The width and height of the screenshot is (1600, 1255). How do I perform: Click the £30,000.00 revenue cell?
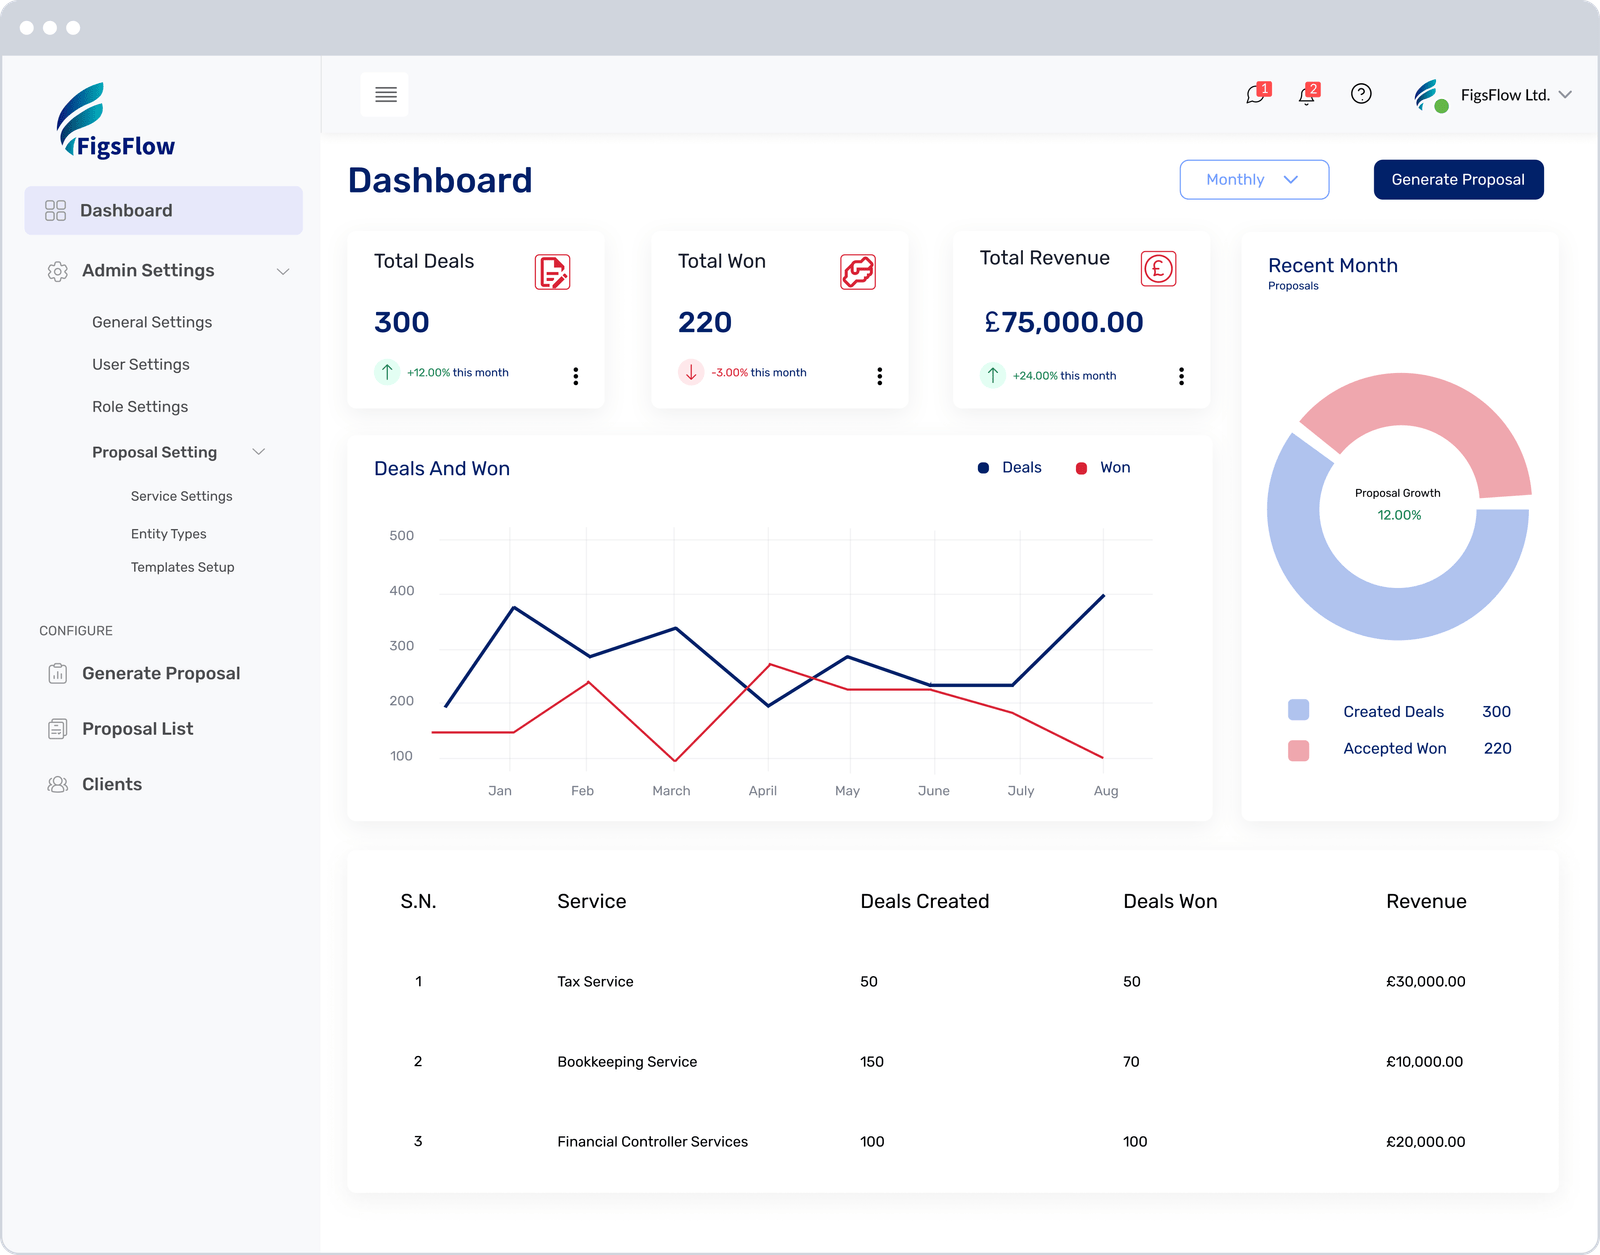pyautogui.click(x=1426, y=982)
